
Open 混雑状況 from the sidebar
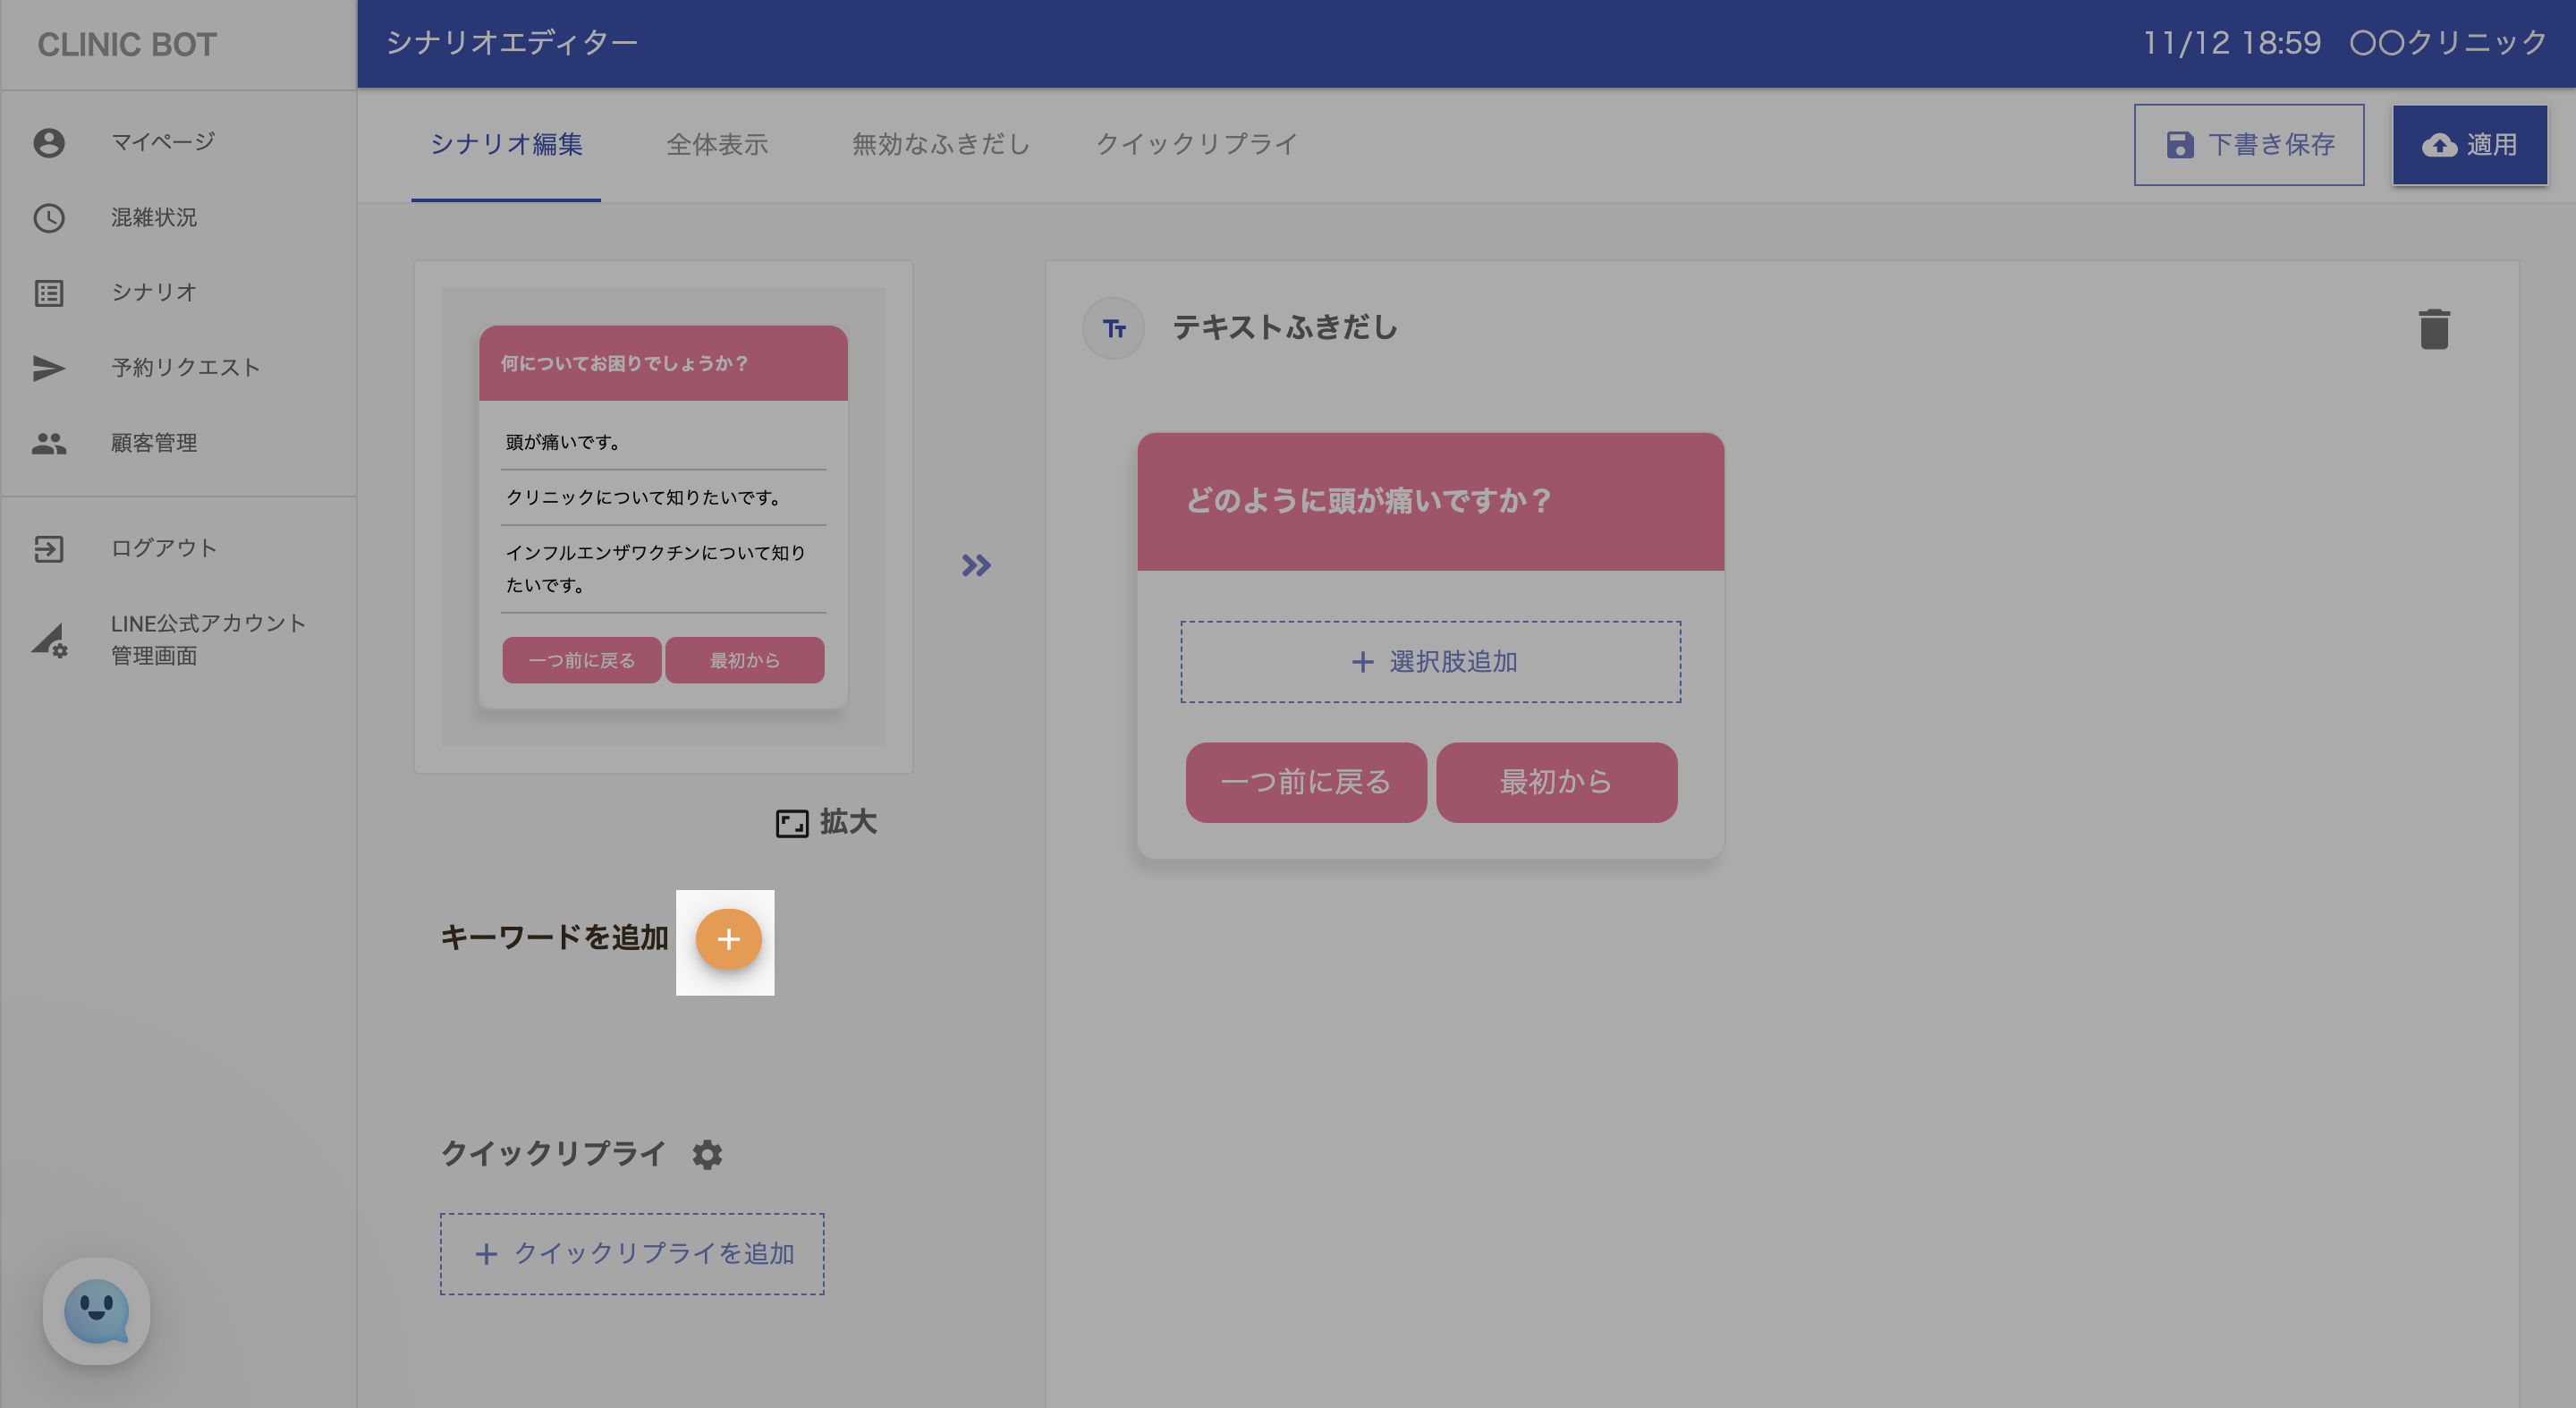[153, 217]
